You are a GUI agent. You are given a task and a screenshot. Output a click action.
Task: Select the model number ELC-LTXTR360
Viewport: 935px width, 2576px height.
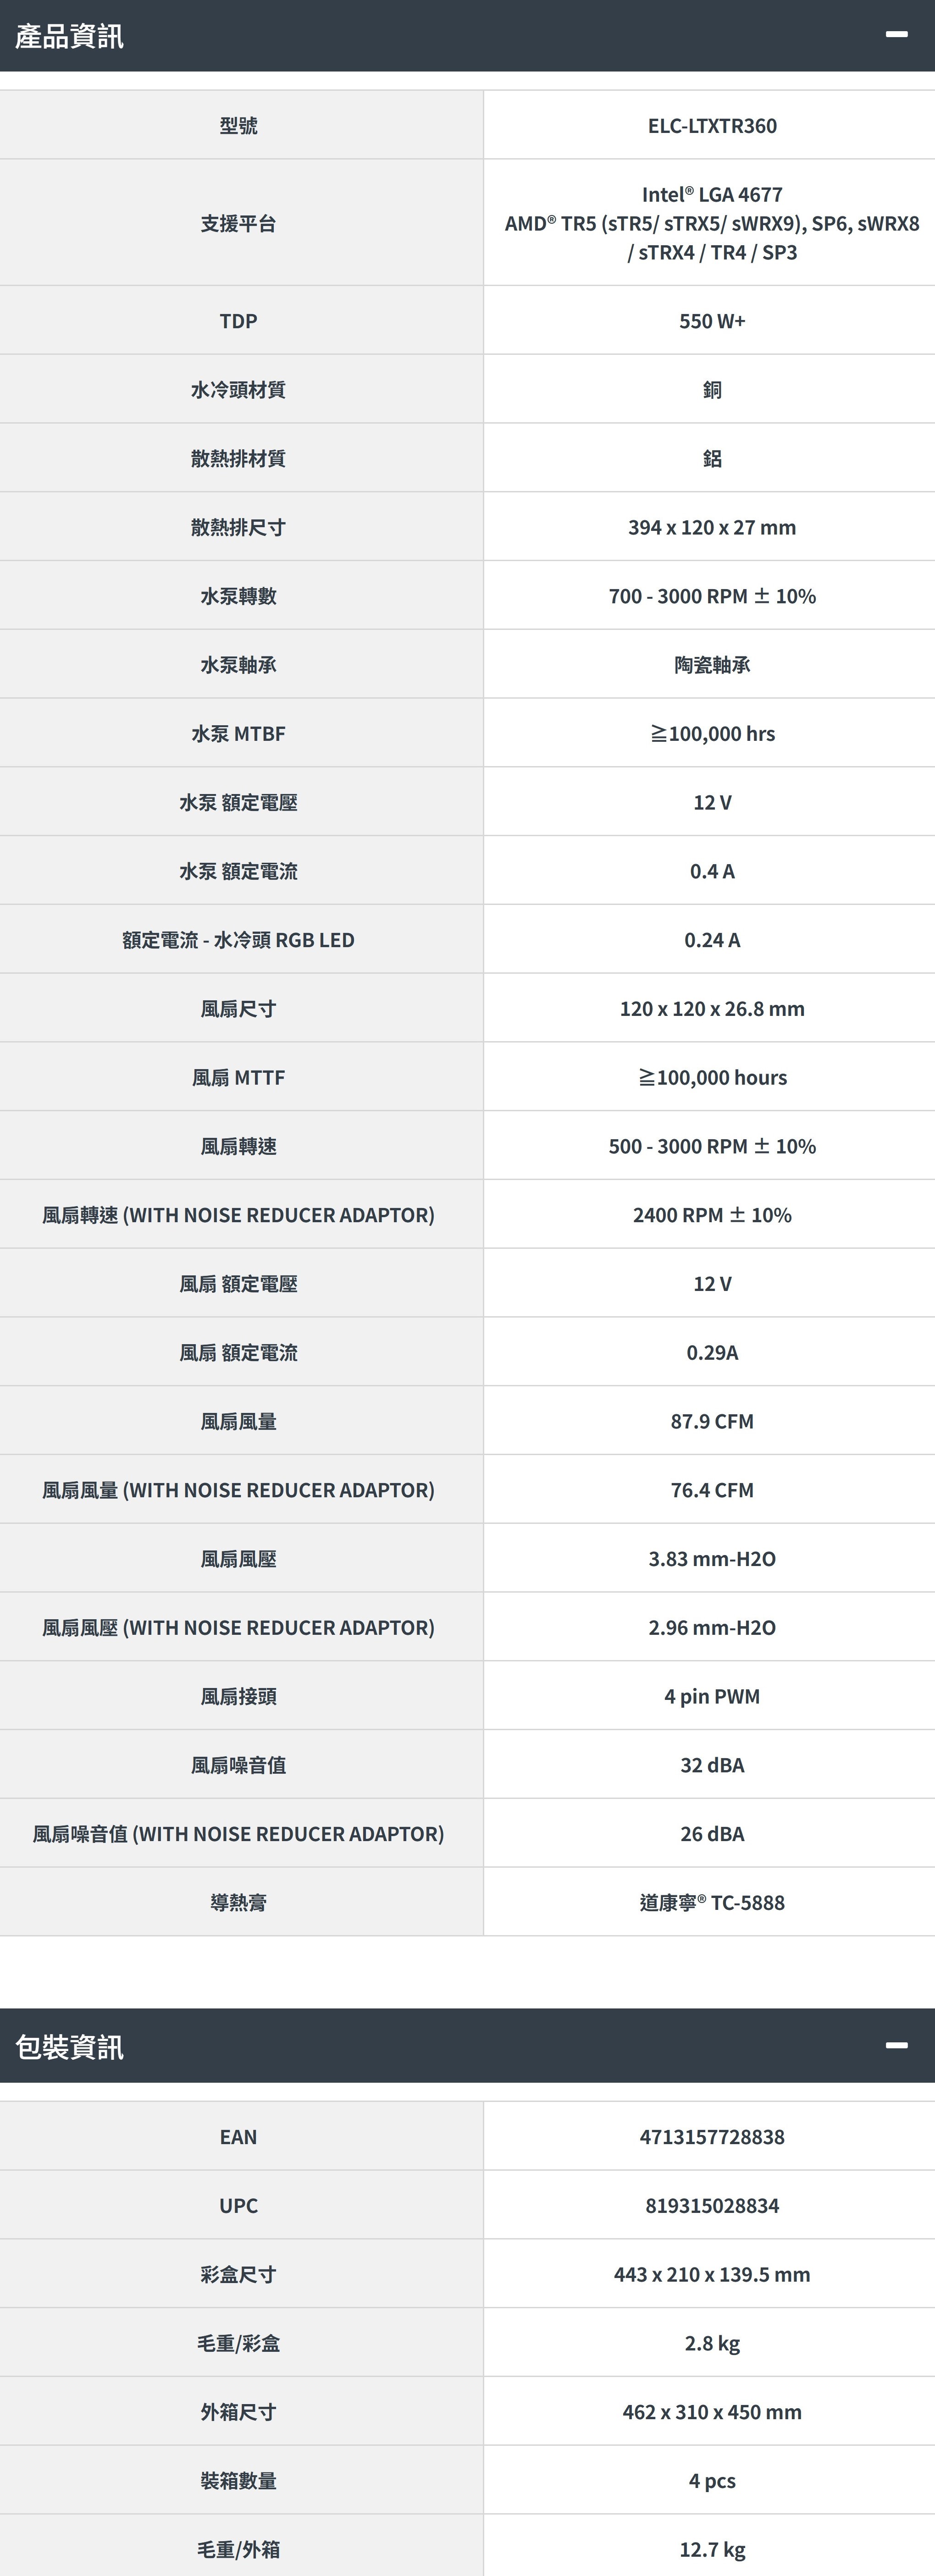[x=712, y=126]
